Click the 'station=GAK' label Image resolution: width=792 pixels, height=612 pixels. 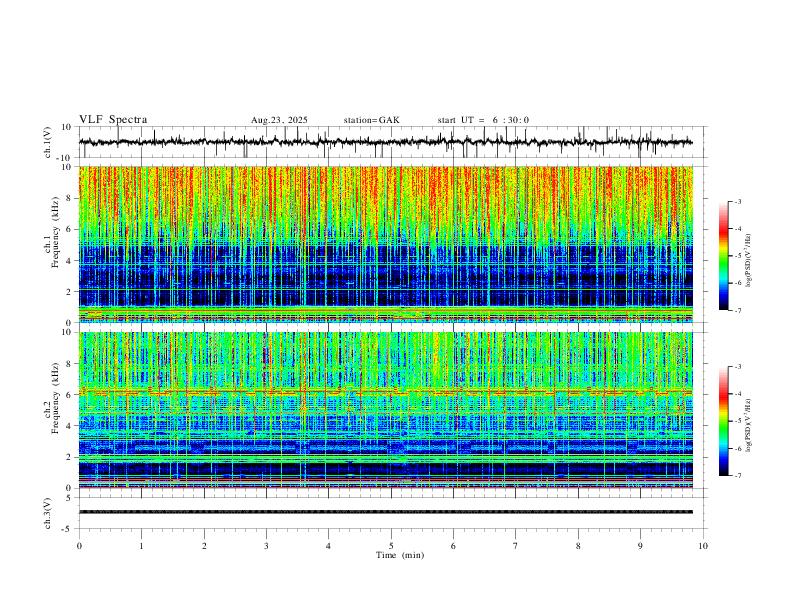[371, 120]
